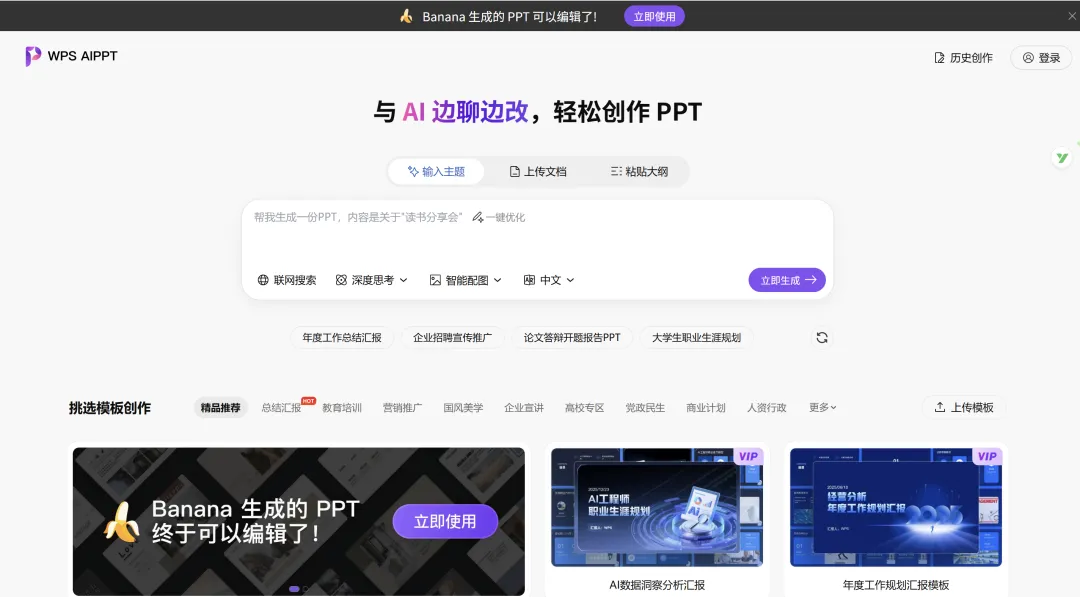Image resolution: width=1080 pixels, height=597 pixels.
Task: Click the refresh suggestions icon
Action: click(822, 337)
